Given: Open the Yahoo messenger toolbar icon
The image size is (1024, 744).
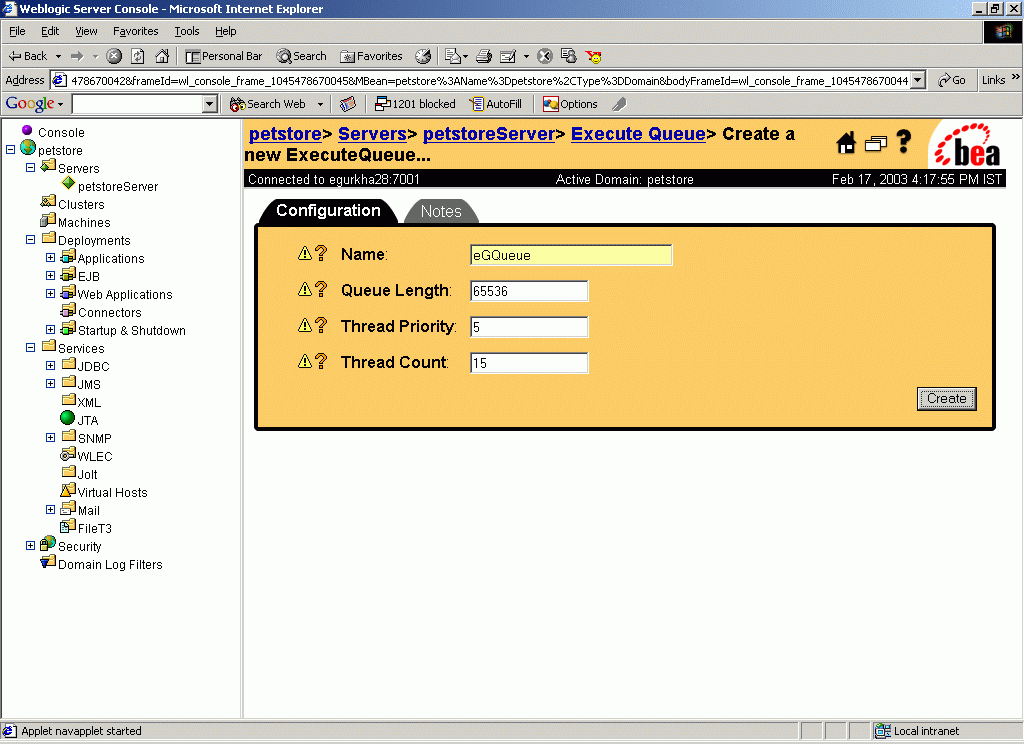Looking at the screenshot, I should [594, 56].
